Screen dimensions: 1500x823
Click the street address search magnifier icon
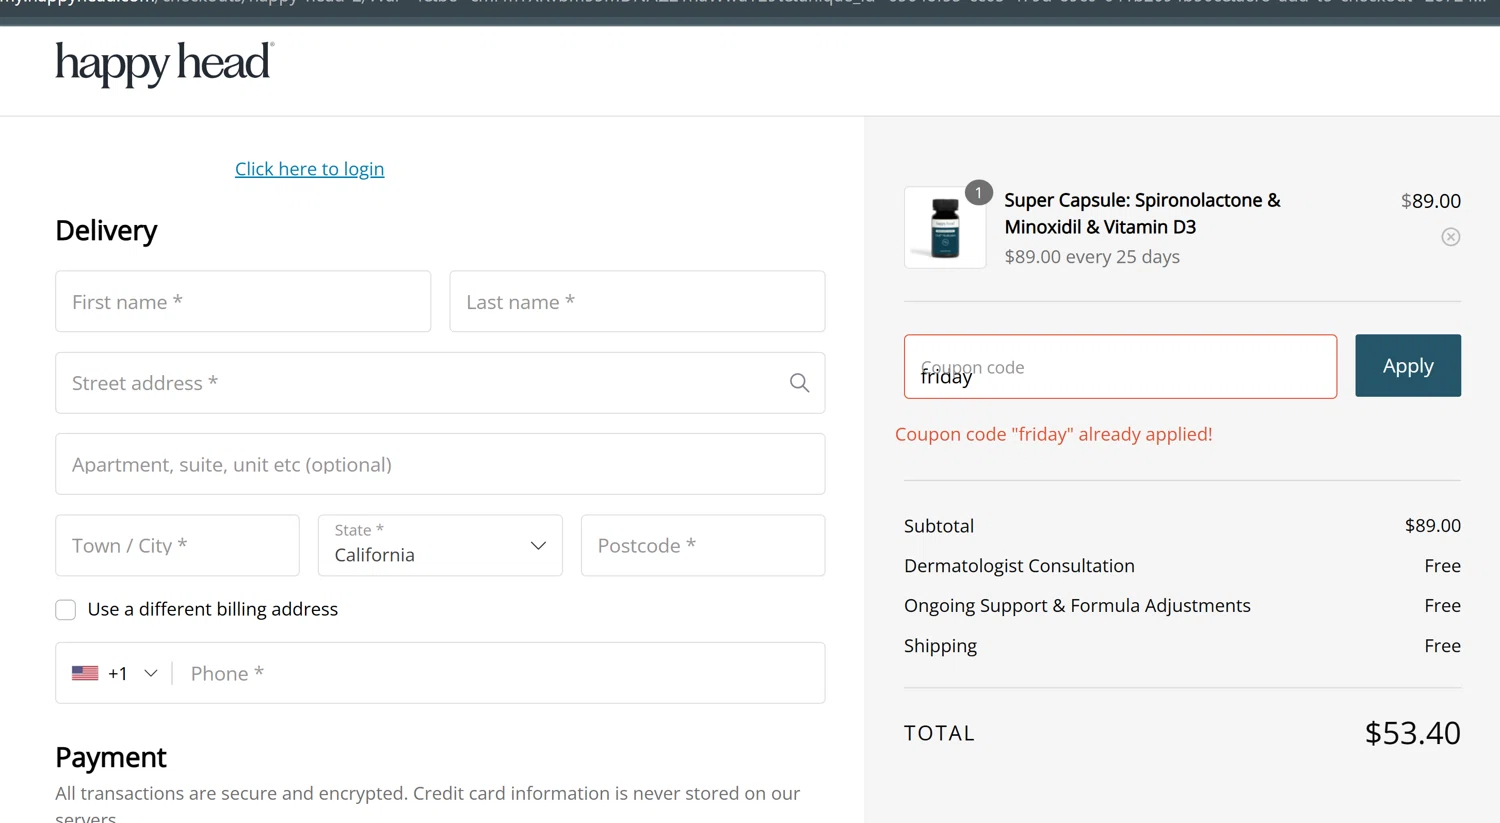coord(799,383)
